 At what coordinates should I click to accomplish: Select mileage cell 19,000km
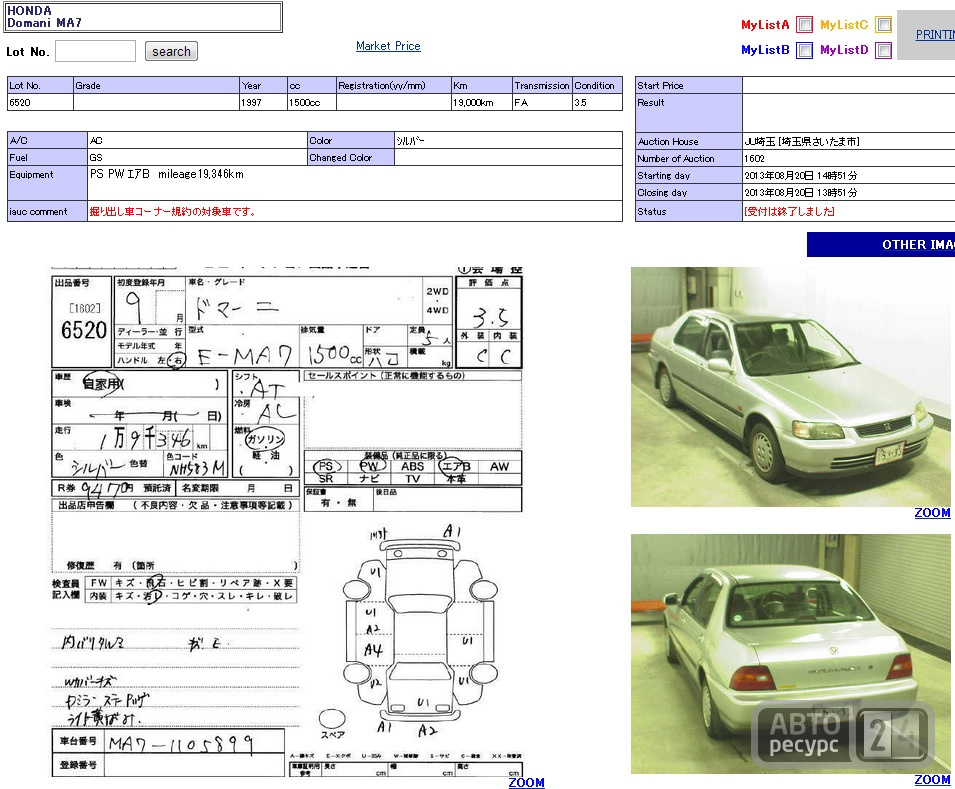tap(481, 102)
